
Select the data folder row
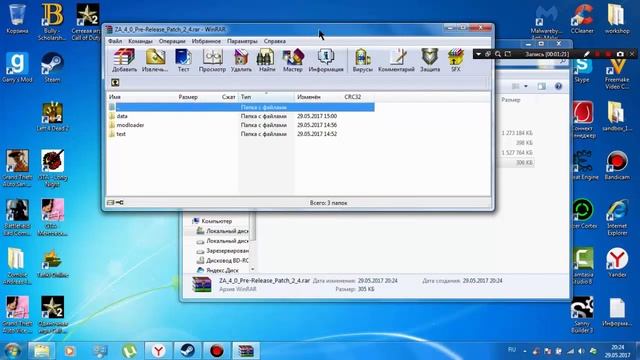tap(241, 116)
